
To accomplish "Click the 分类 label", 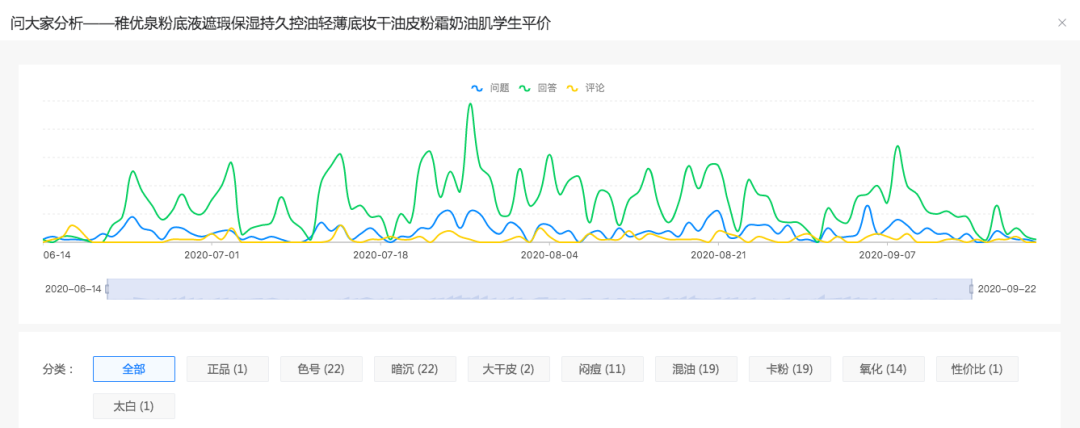I will tap(59, 369).
